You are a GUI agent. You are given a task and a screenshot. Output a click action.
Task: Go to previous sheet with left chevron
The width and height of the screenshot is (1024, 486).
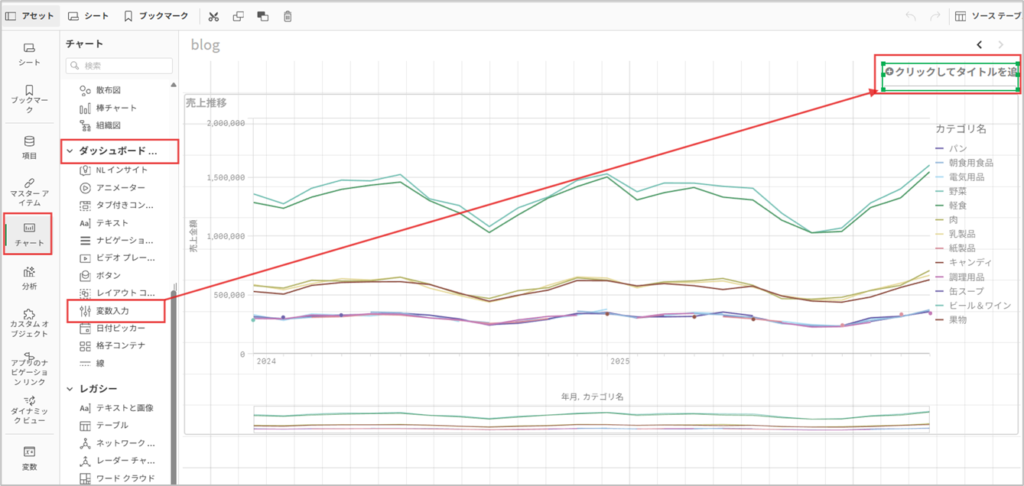coord(979,44)
